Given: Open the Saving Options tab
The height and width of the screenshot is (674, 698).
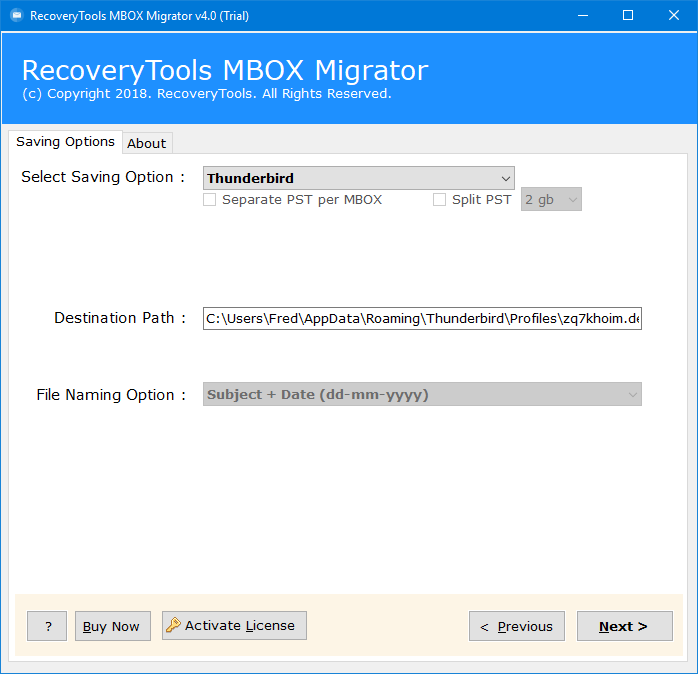Looking at the screenshot, I should (65, 142).
